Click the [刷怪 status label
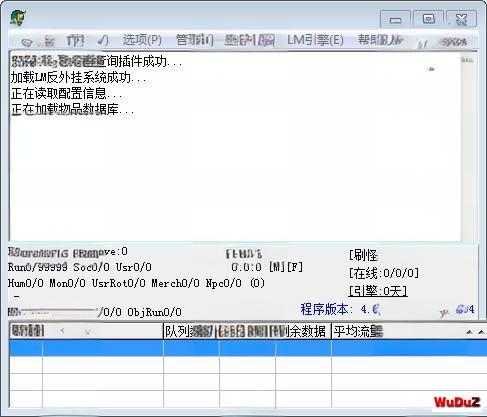This screenshot has height=417, width=487. [x=363, y=256]
